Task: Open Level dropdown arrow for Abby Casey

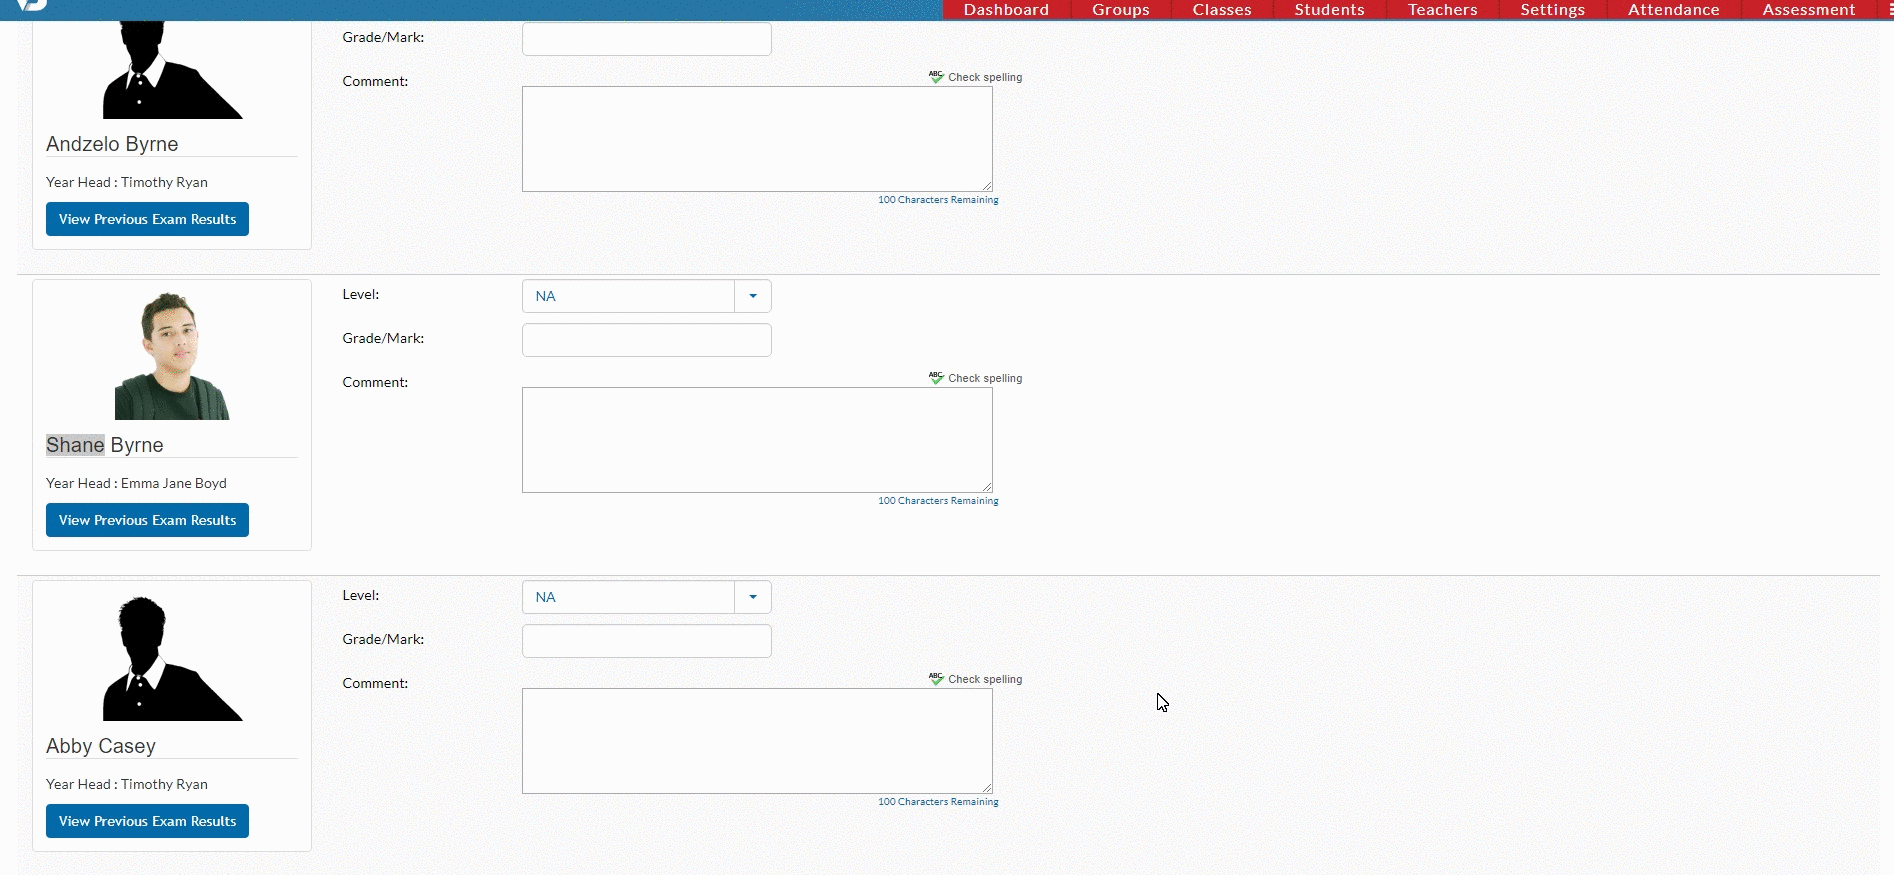Action: [x=753, y=597]
